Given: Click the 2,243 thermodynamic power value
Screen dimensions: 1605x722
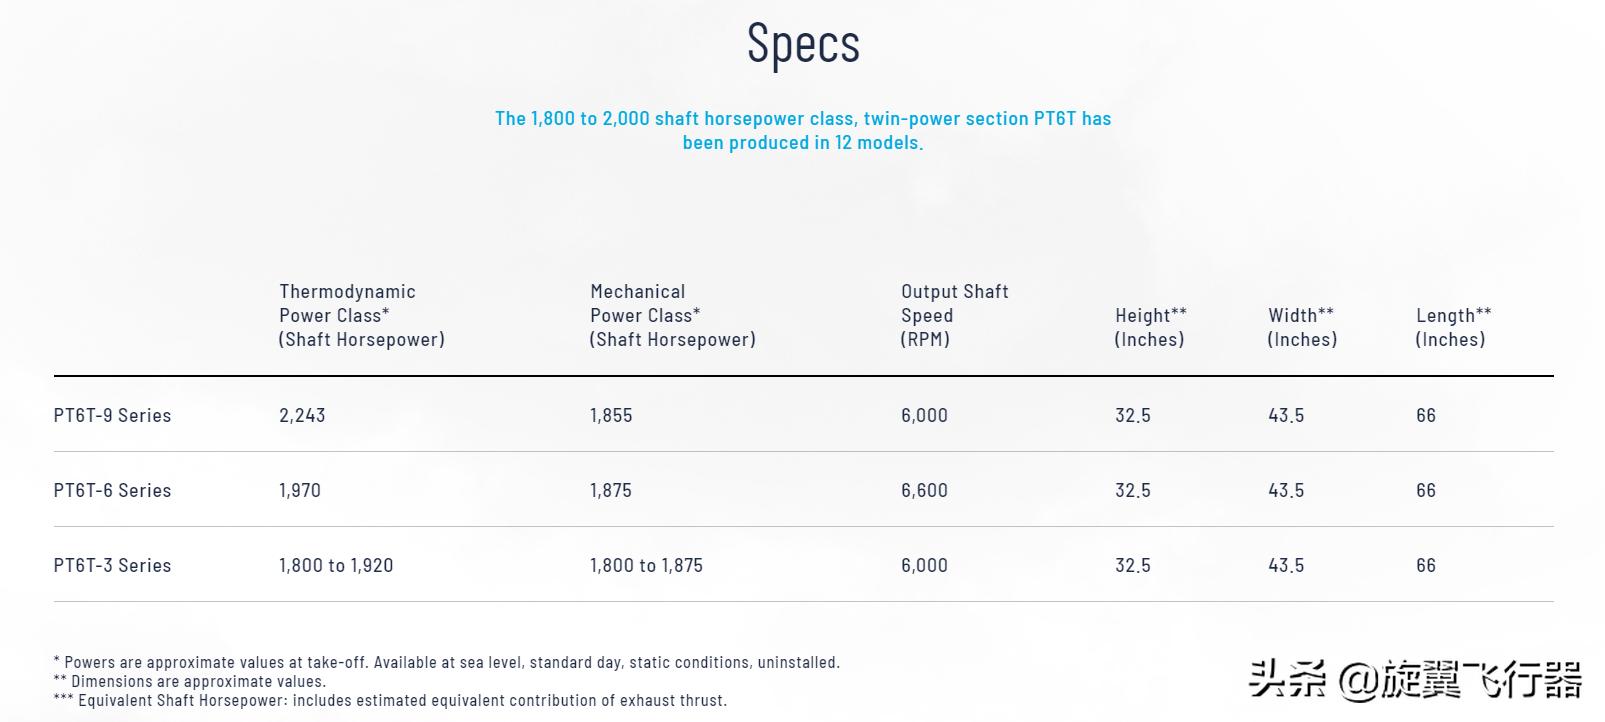Looking at the screenshot, I should pos(302,415).
